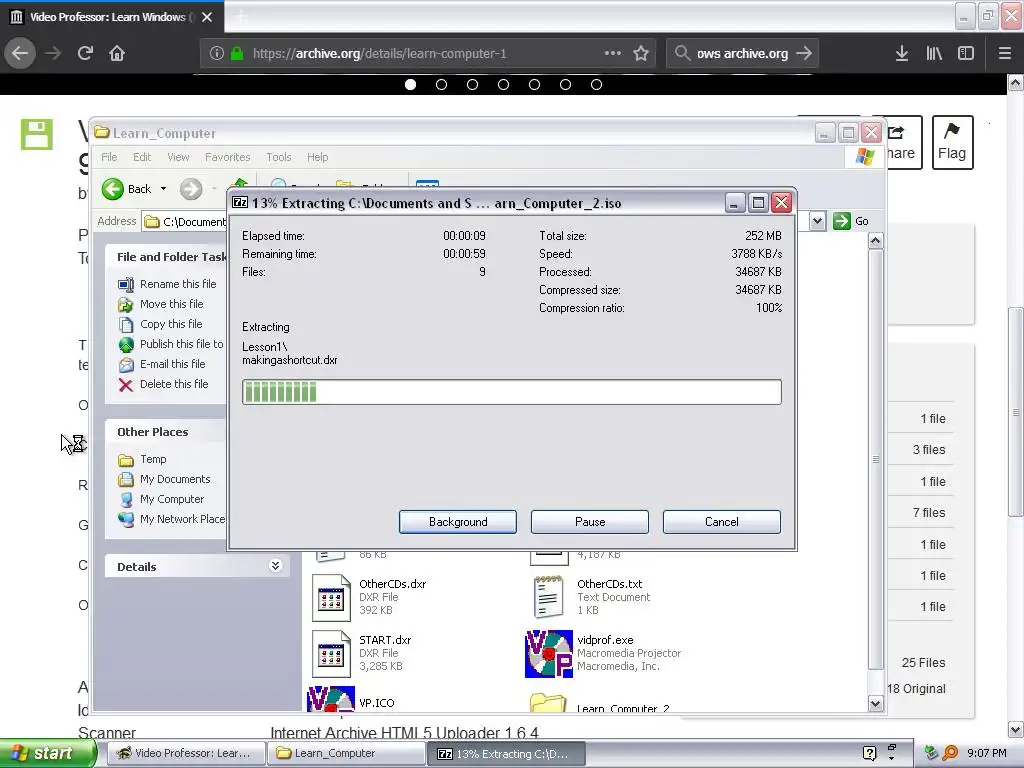The height and width of the screenshot is (768, 1024).
Task: Expand the Details panel chevron
Action: (276, 566)
